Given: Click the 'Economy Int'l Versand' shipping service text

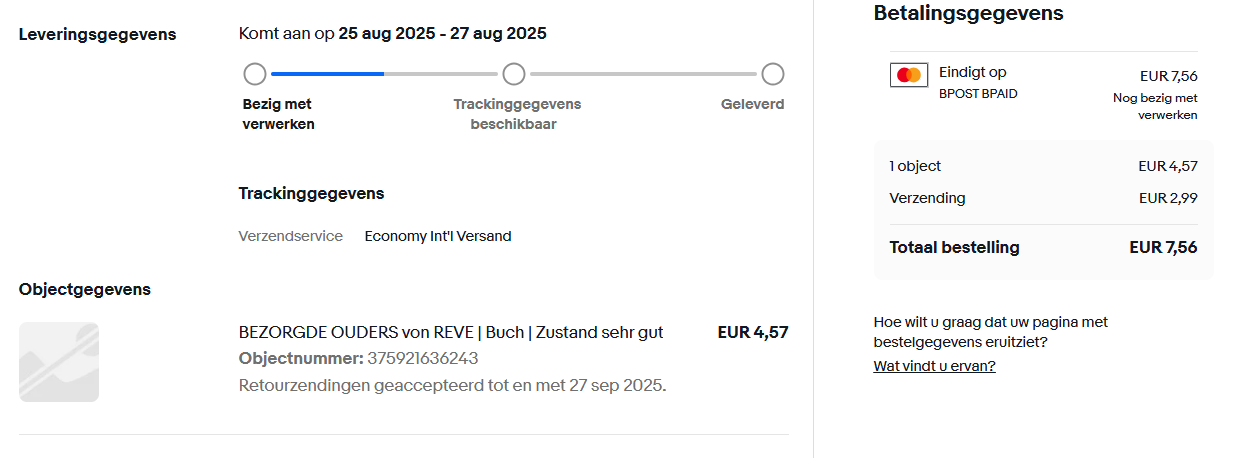Looking at the screenshot, I should tap(438, 236).
